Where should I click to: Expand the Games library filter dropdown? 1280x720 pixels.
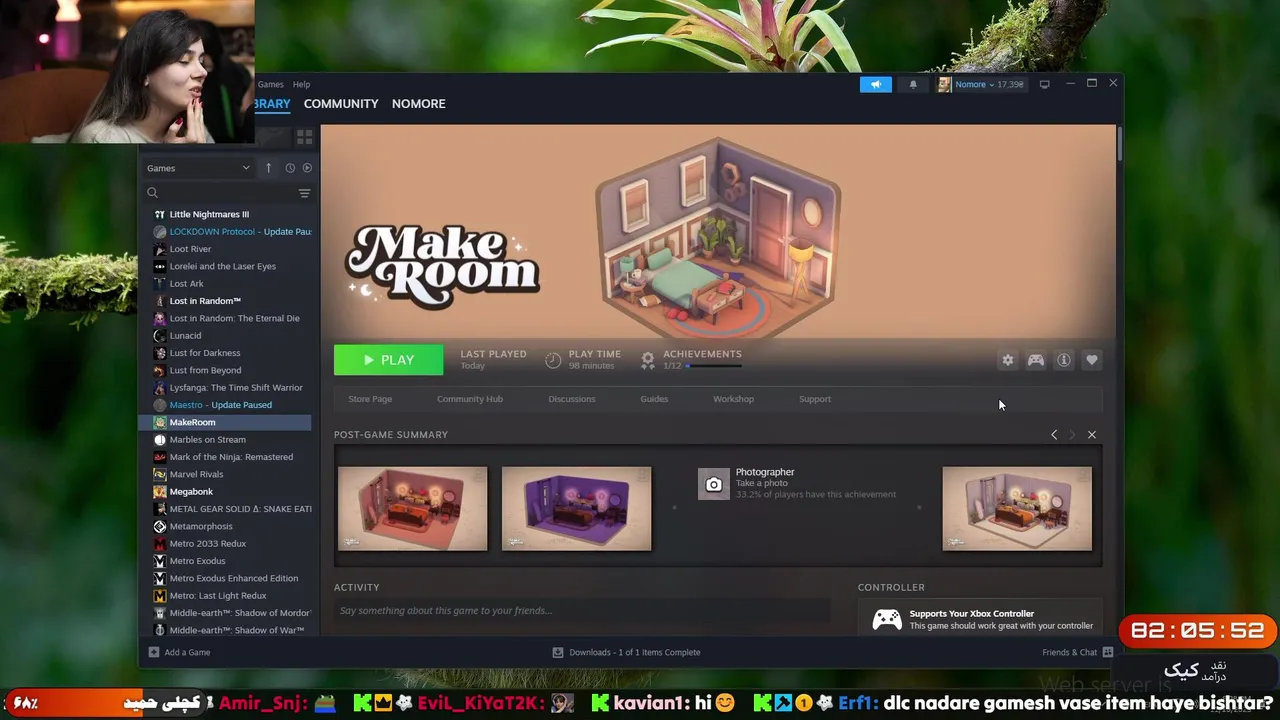point(198,168)
